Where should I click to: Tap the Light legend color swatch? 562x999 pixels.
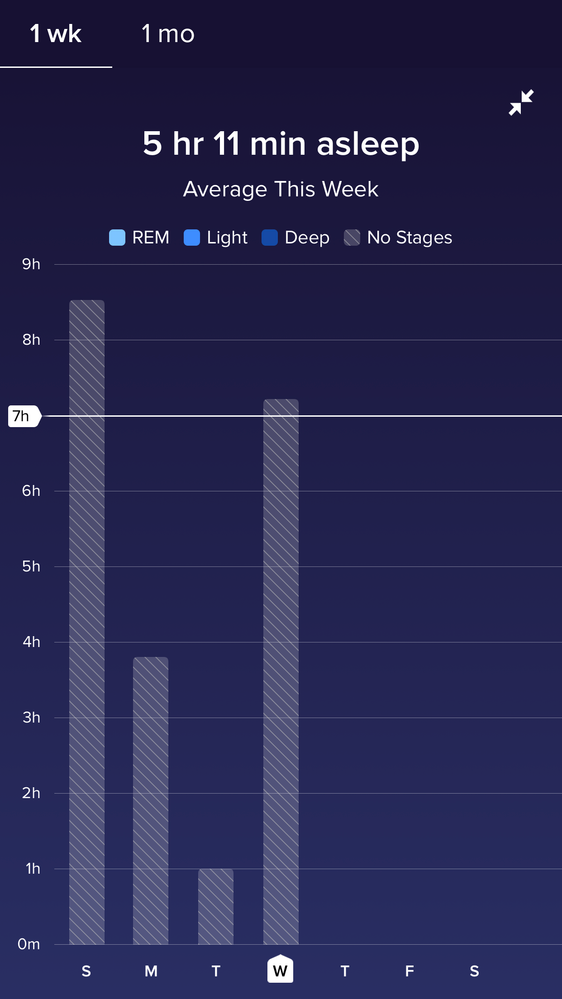coord(192,238)
